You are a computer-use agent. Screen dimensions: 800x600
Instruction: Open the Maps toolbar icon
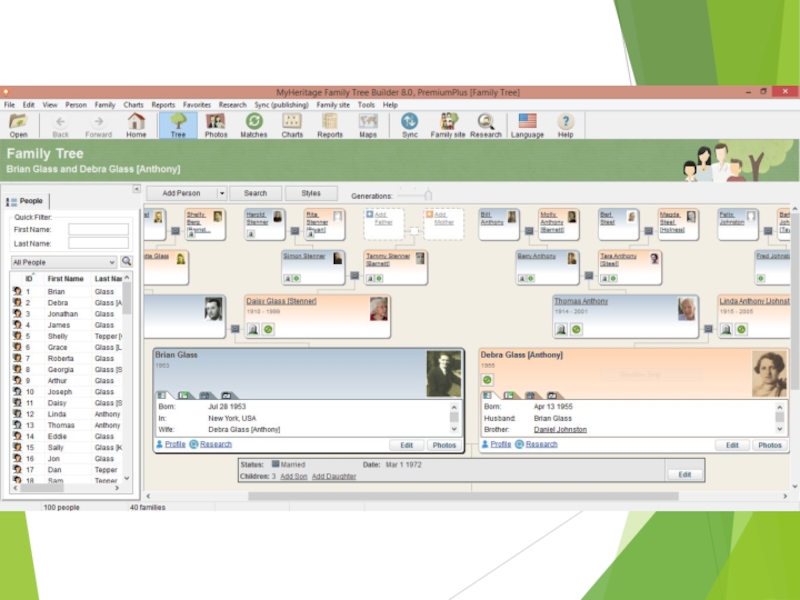click(x=367, y=126)
